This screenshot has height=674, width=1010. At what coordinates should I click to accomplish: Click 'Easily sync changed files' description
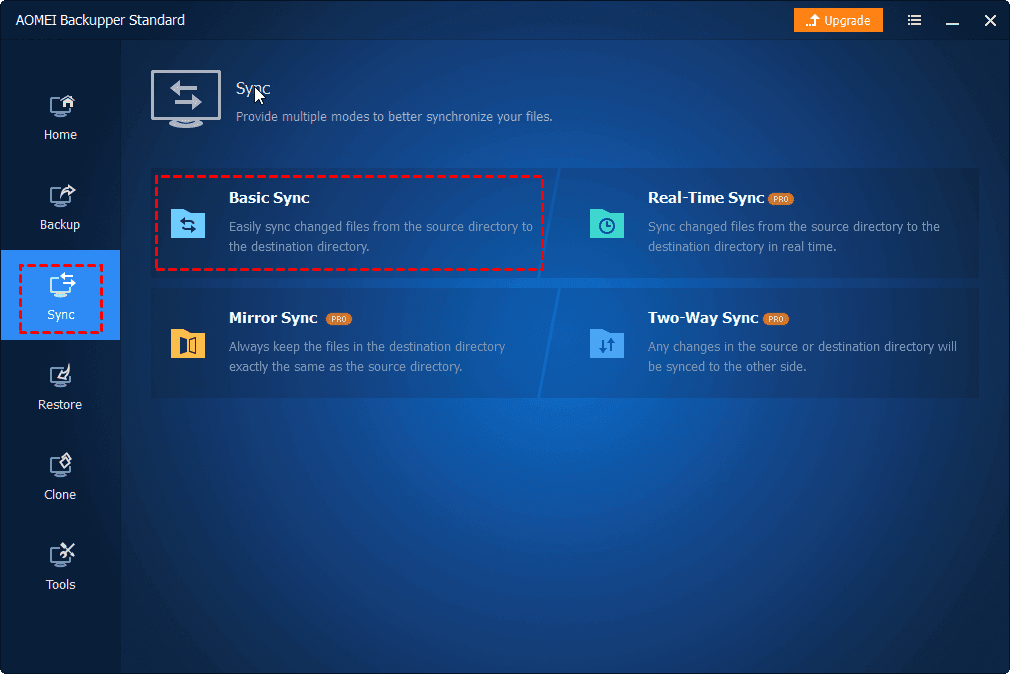click(x=381, y=236)
